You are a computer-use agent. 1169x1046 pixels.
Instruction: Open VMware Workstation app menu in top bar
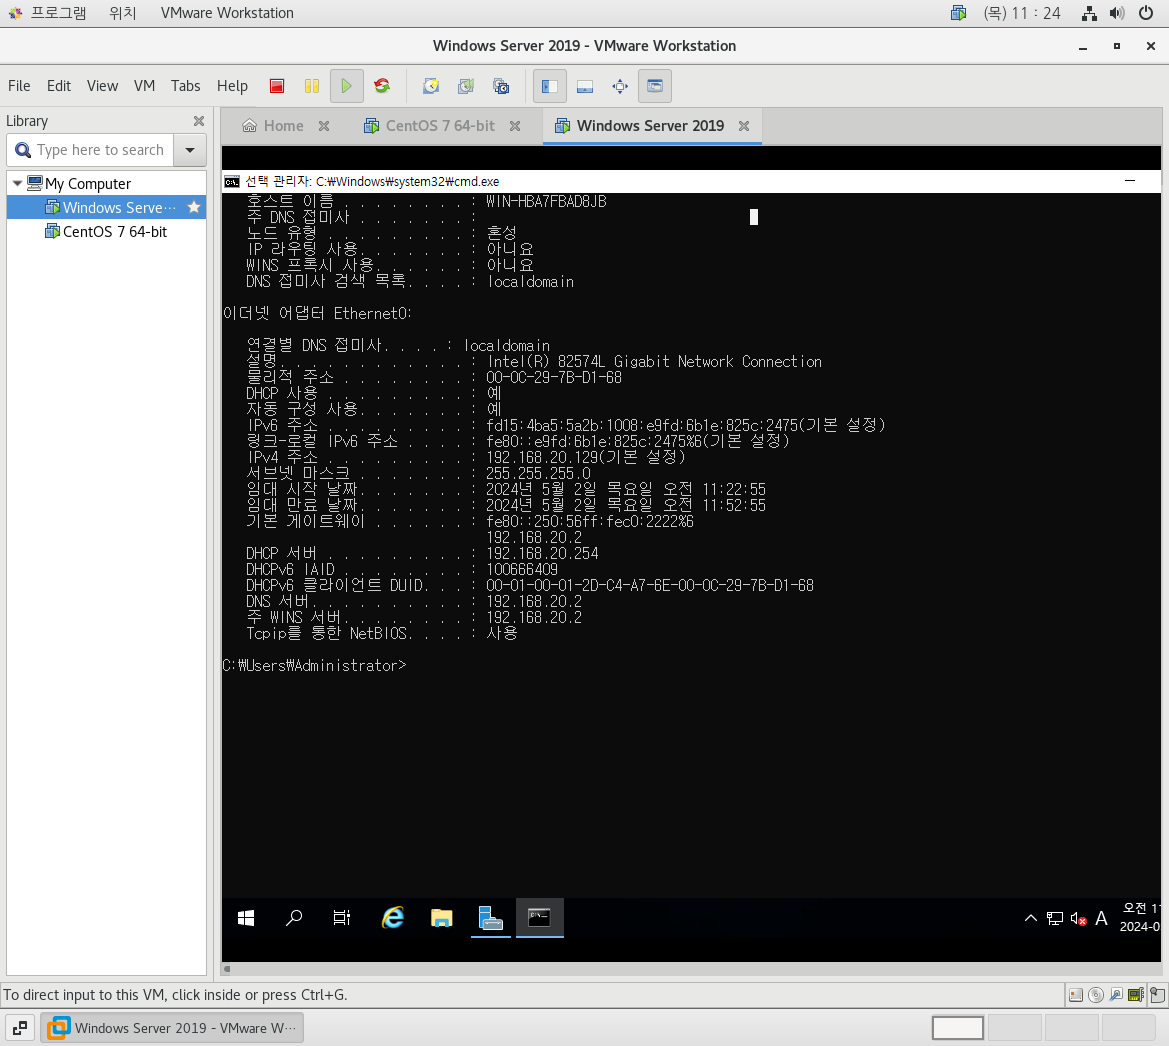[x=227, y=13]
